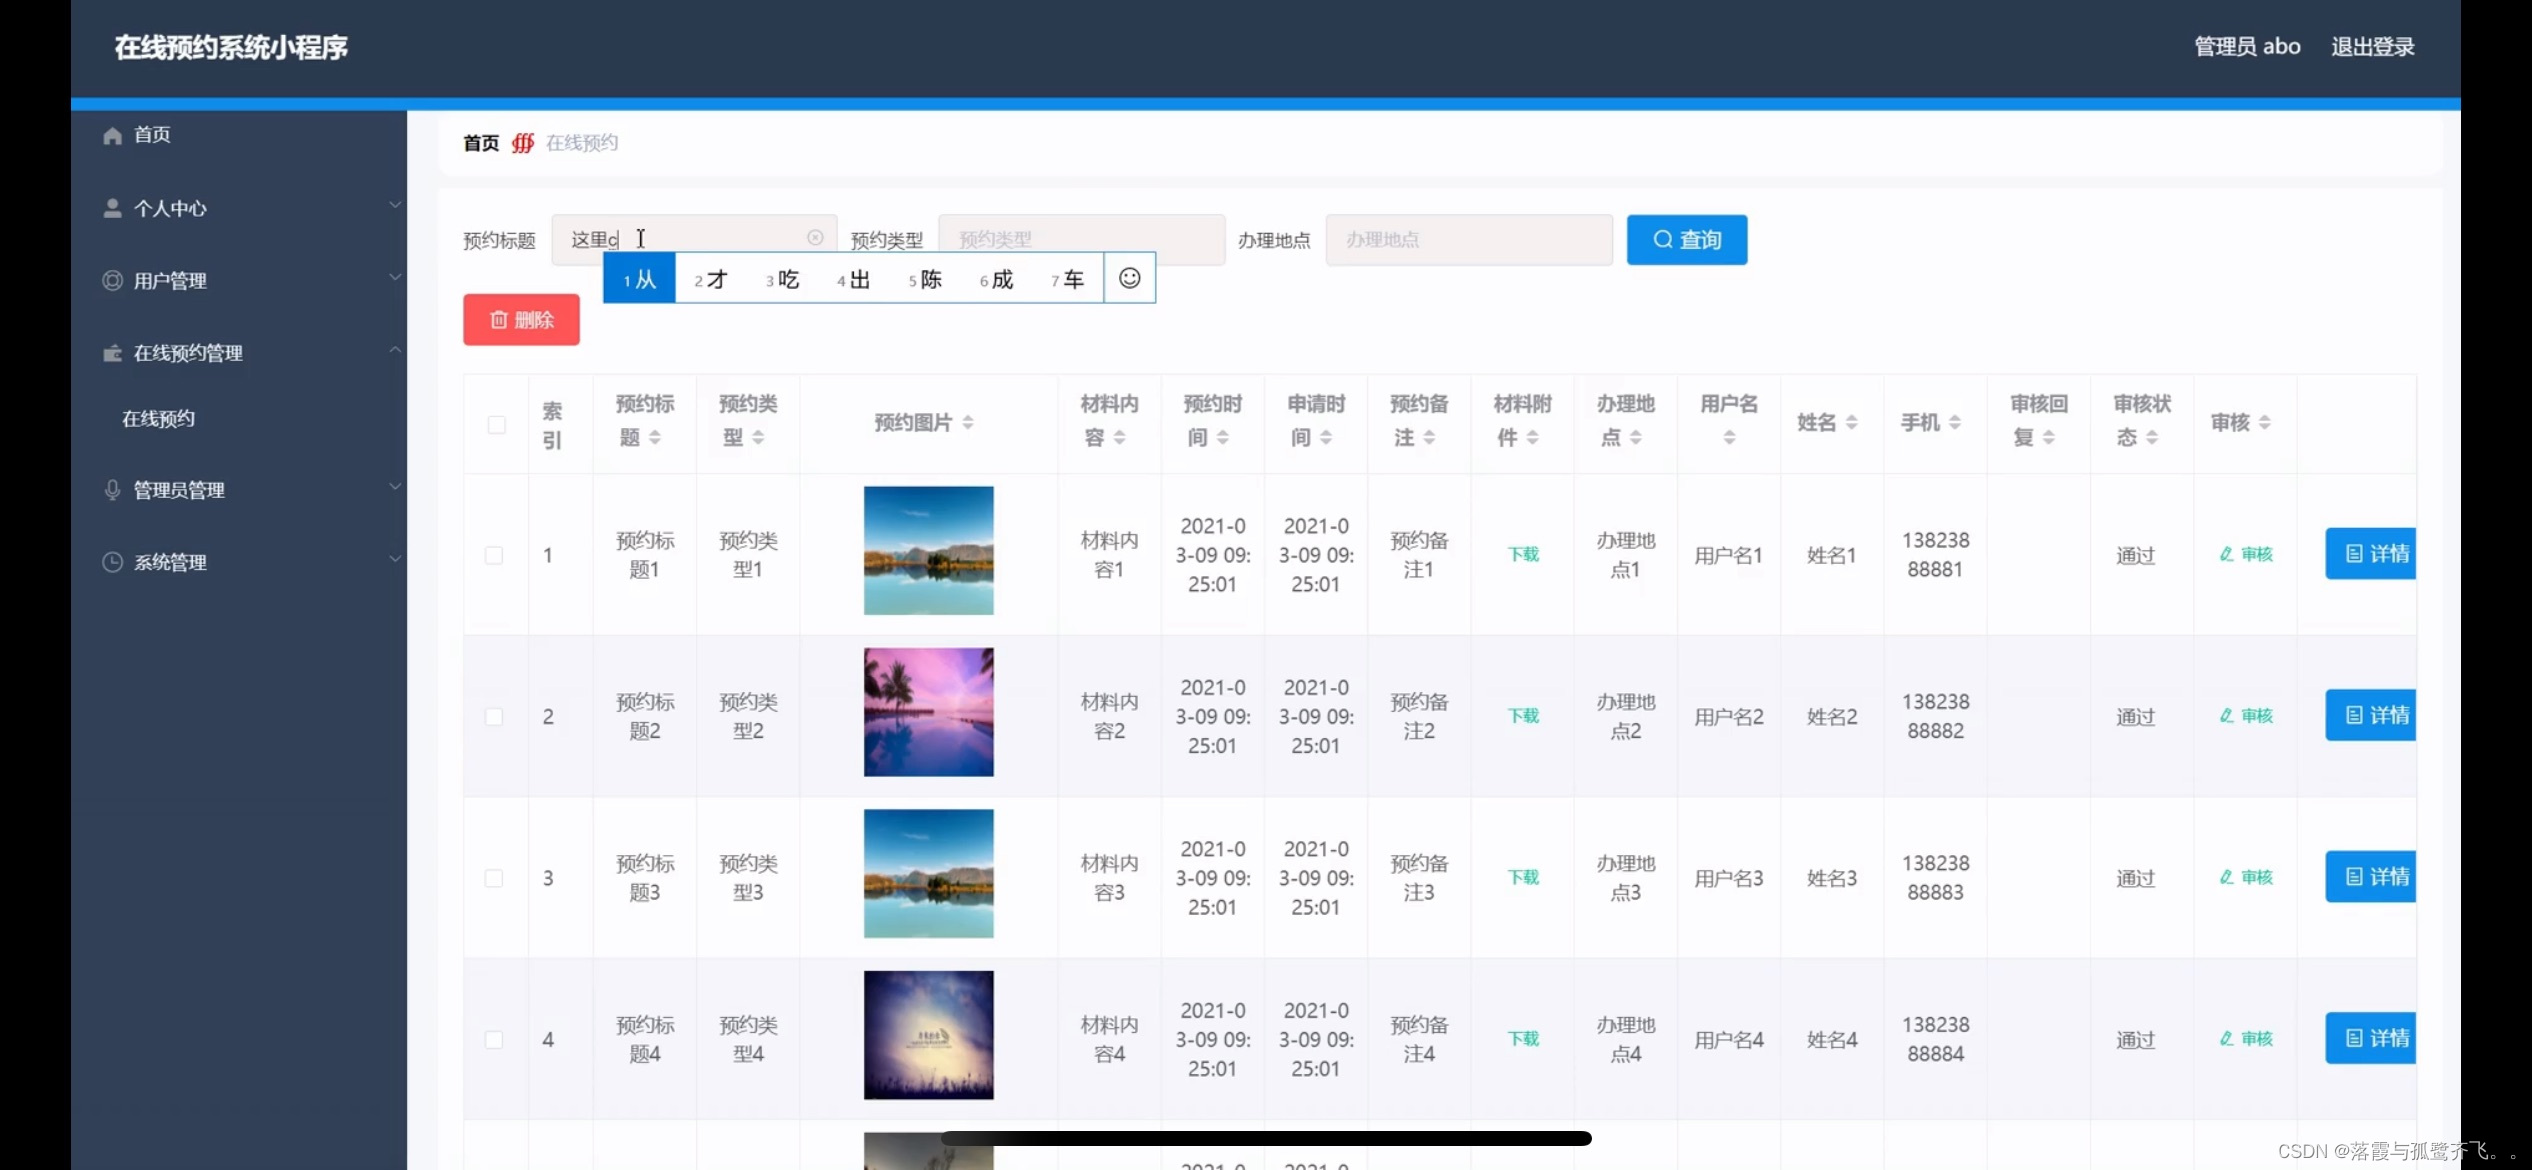Click the home icon in the sidebar
The width and height of the screenshot is (2532, 1170).
(112, 135)
